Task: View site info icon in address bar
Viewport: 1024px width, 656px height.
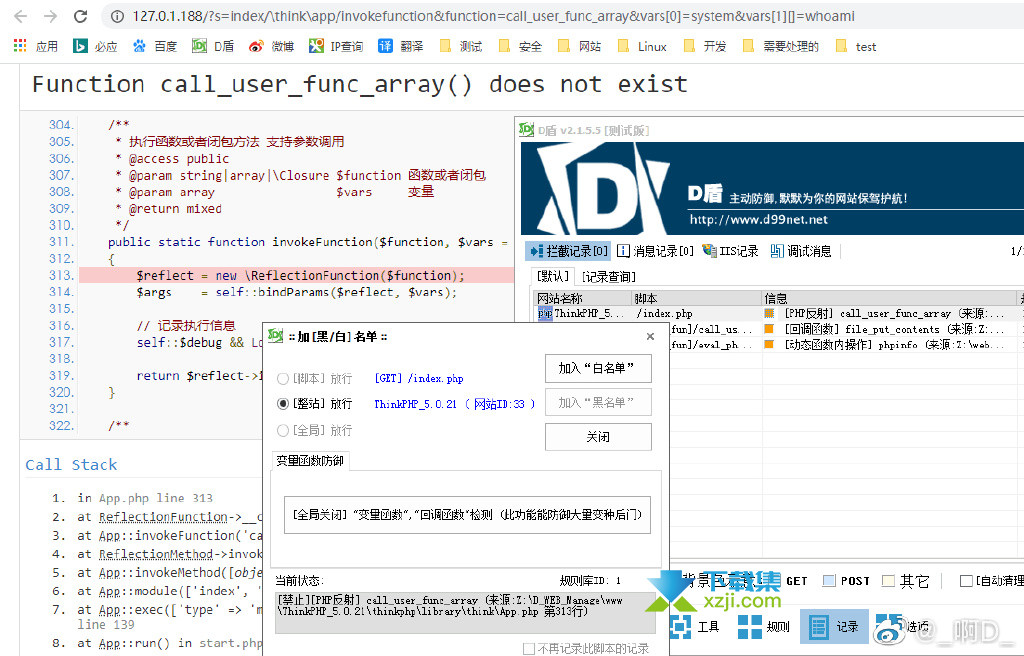Action: tap(117, 16)
